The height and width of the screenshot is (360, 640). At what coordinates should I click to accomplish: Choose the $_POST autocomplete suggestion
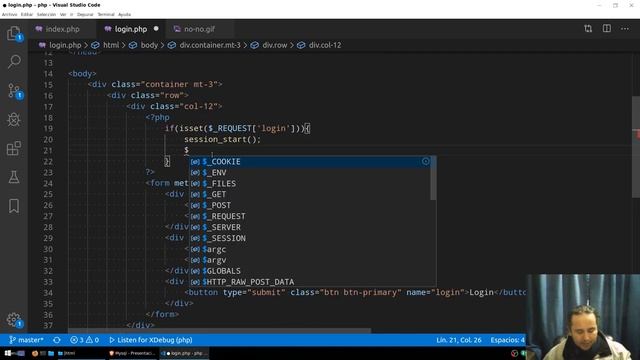pyautogui.click(x=309, y=205)
